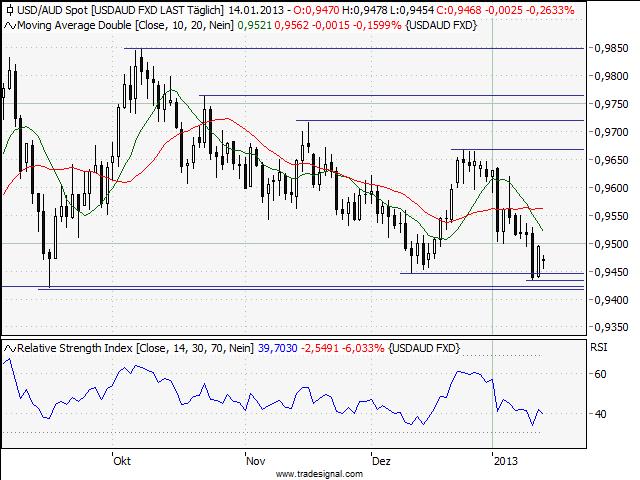Image resolution: width=640 pixels, height=480 pixels.
Task: Click the Dez label on time axis
Action: [x=381, y=461]
